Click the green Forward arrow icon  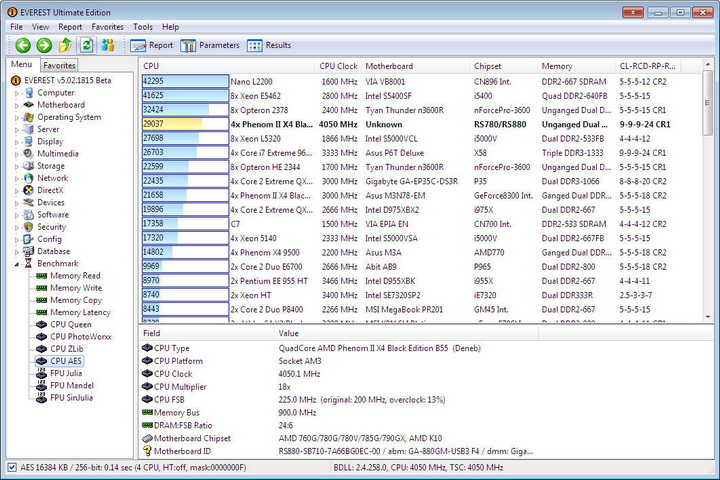[44, 45]
